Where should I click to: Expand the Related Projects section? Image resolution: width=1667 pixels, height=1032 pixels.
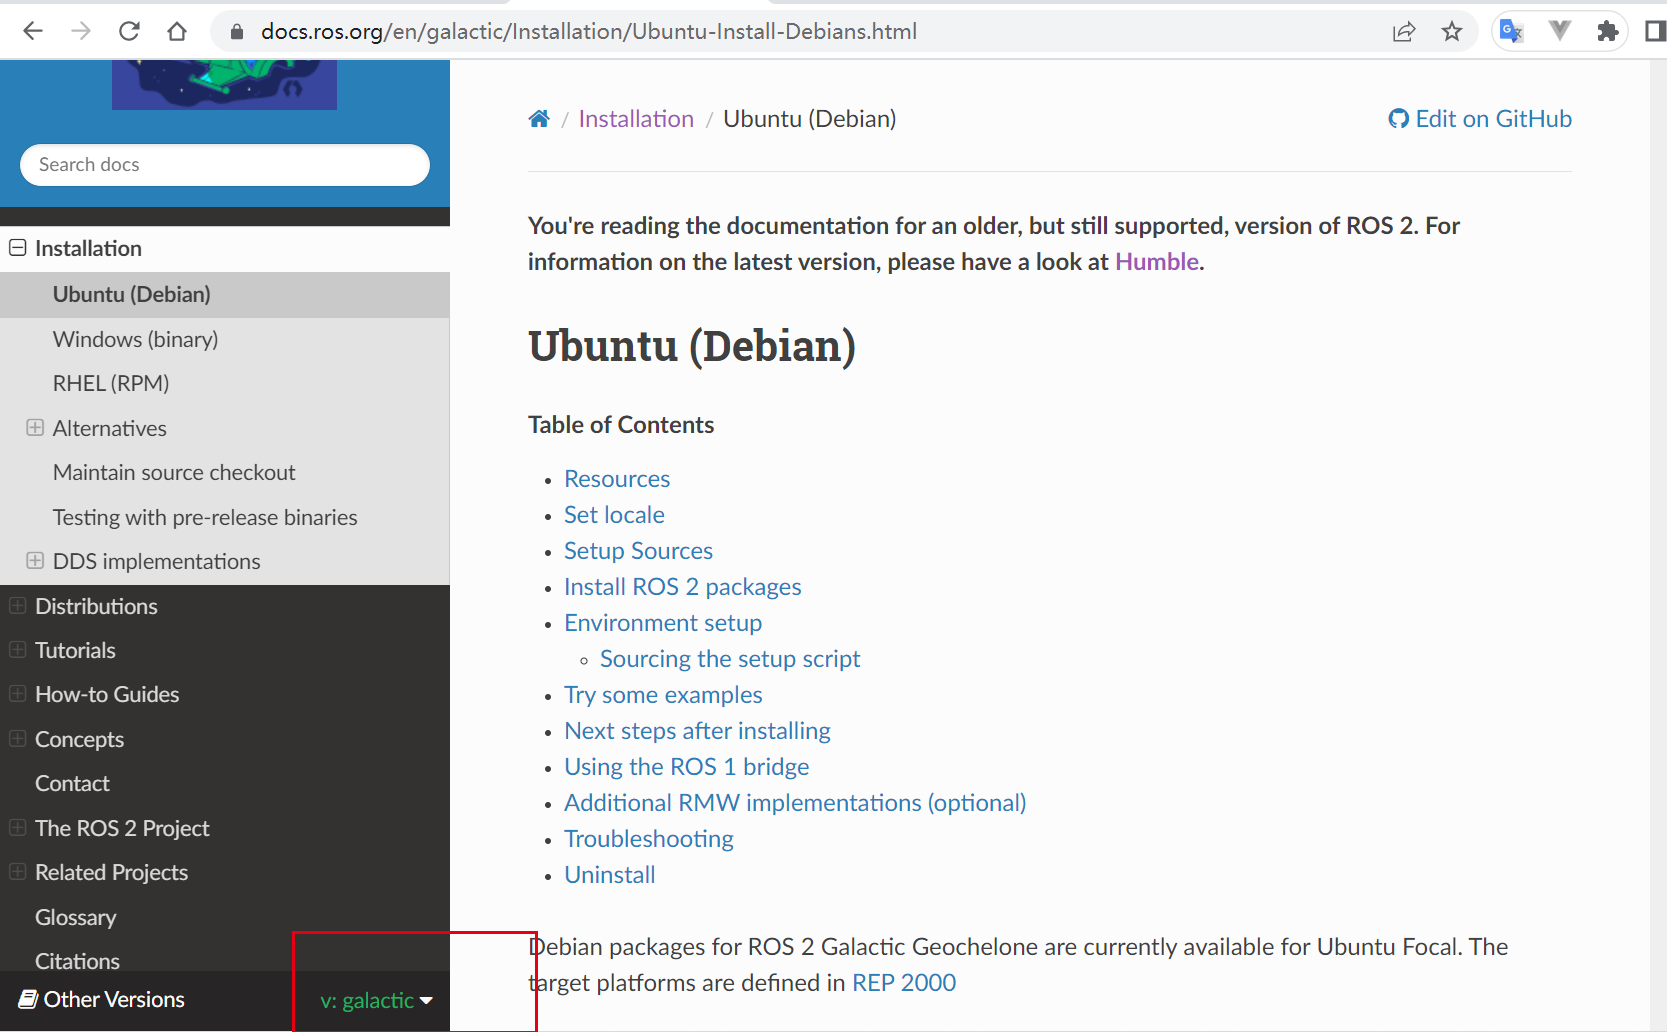(18, 872)
